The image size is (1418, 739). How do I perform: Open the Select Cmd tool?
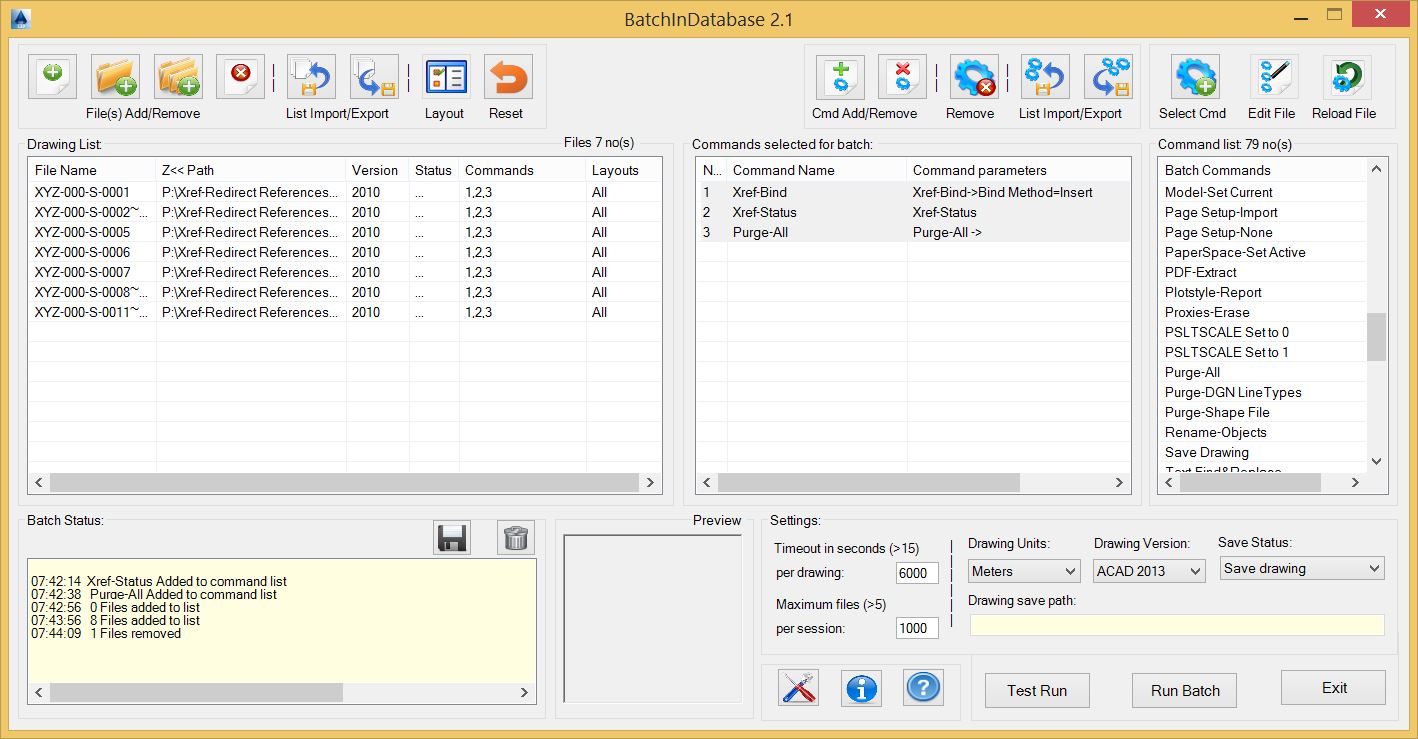click(1192, 76)
